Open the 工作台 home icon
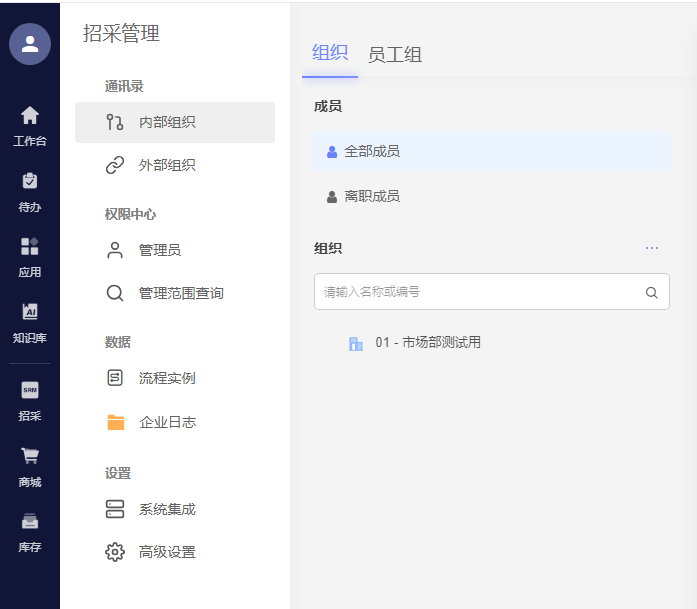The height and width of the screenshot is (609, 697). (30, 116)
